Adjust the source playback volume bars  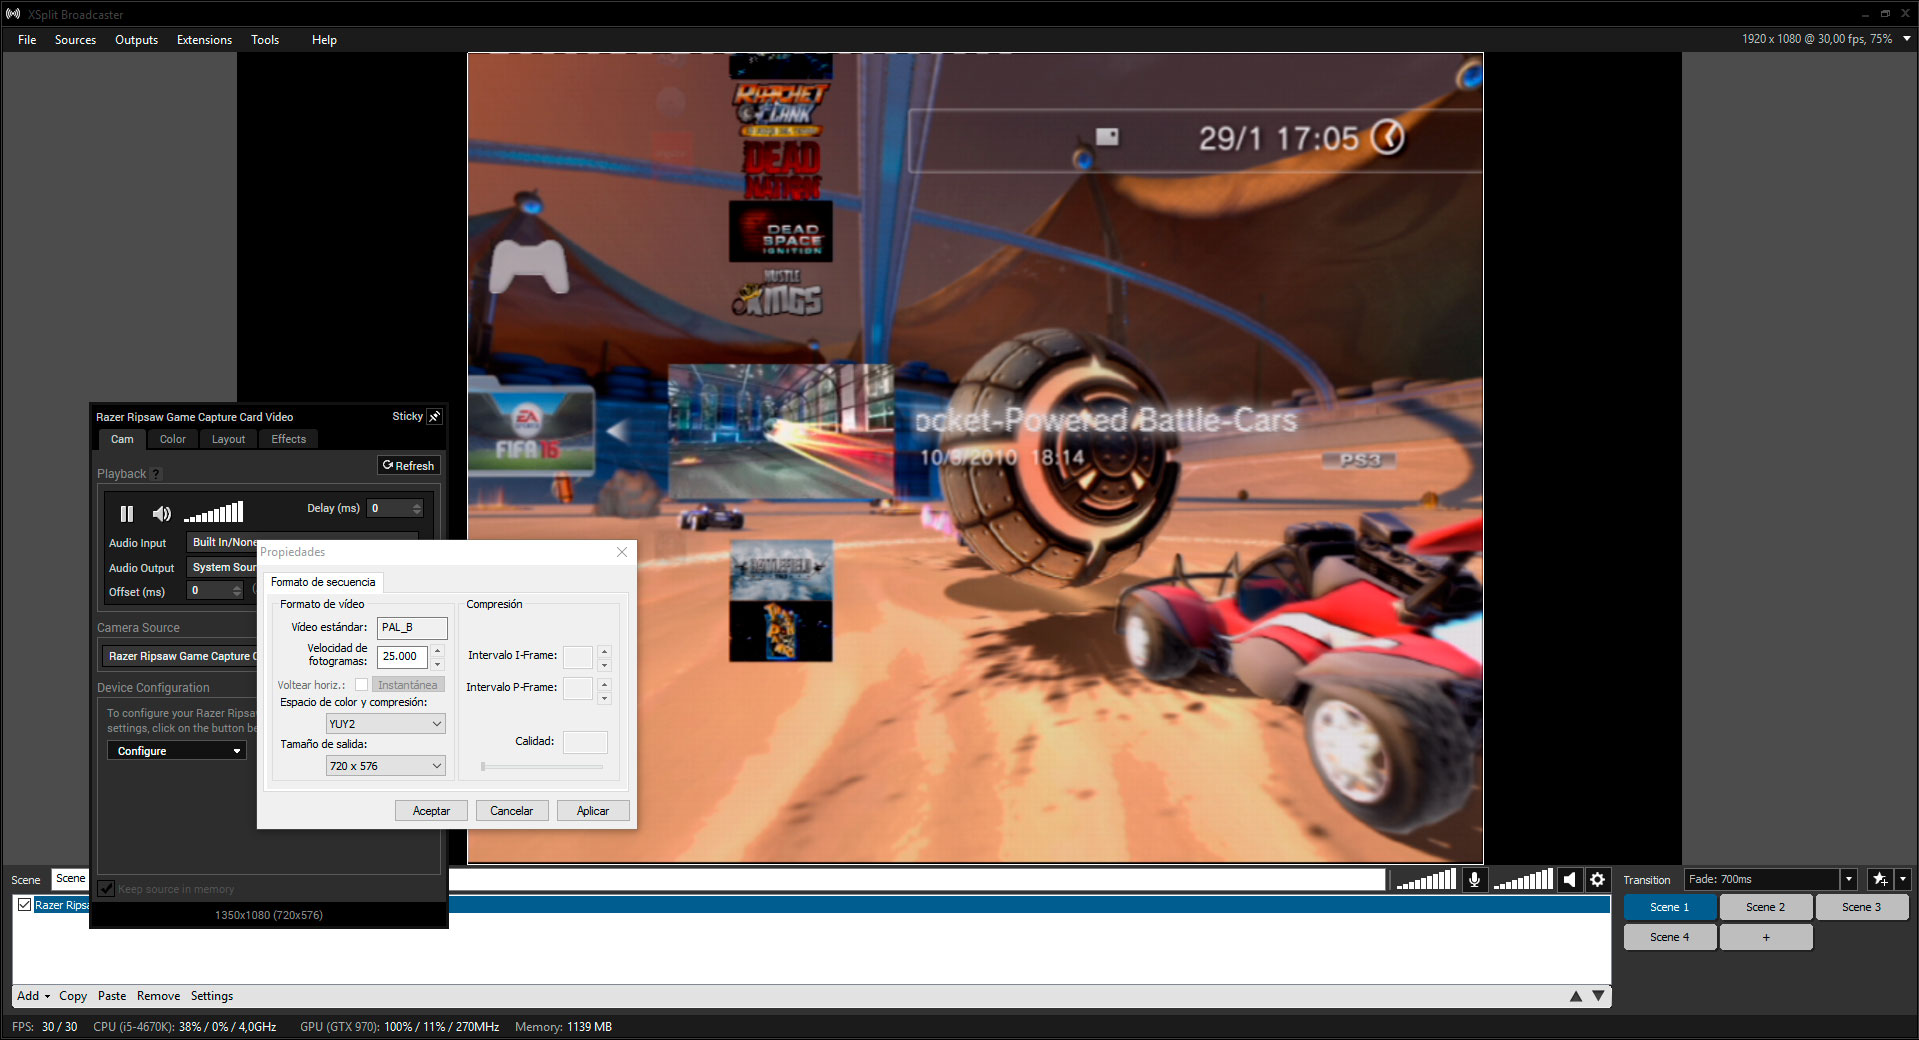tap(214, 512)
